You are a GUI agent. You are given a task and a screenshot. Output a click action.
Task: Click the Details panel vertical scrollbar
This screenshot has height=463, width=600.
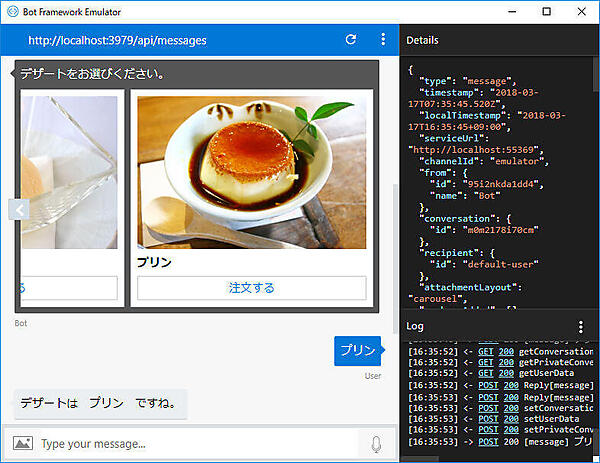[595, 75]
